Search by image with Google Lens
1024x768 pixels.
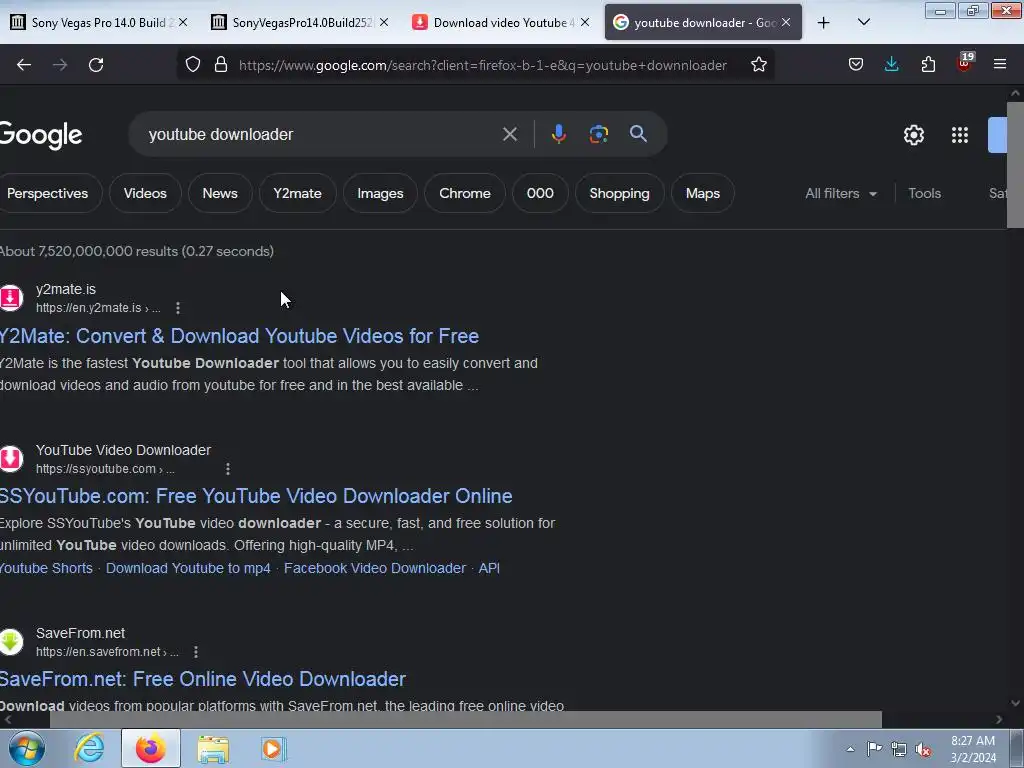coord(598,134)
